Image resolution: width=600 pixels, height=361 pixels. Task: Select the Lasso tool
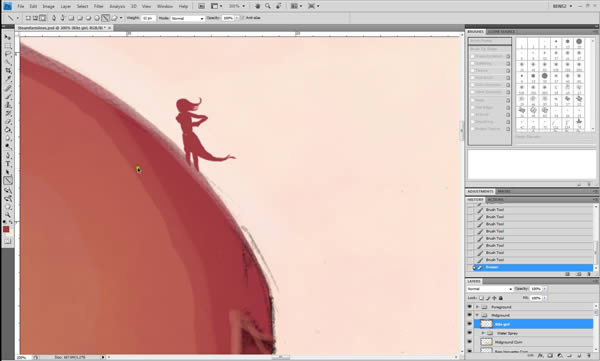tap(8, 54)
